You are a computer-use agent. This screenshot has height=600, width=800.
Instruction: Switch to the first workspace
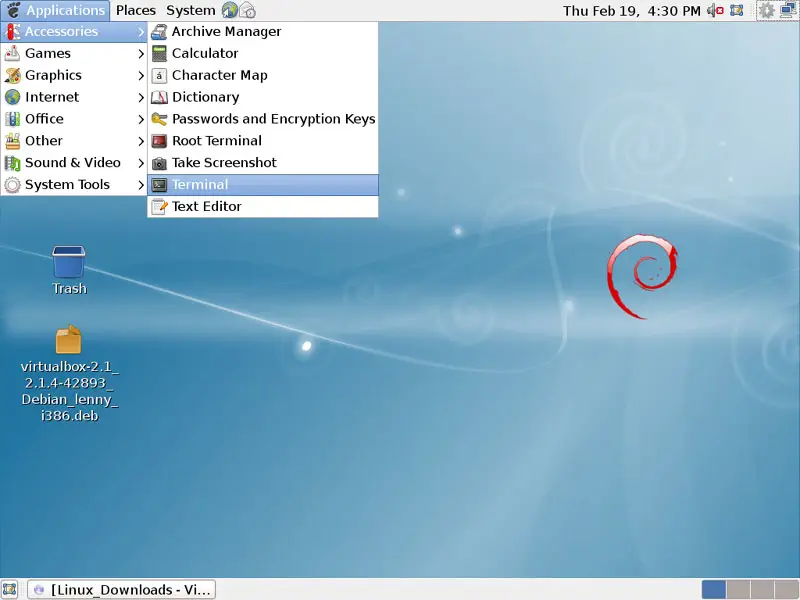point(714,590)
